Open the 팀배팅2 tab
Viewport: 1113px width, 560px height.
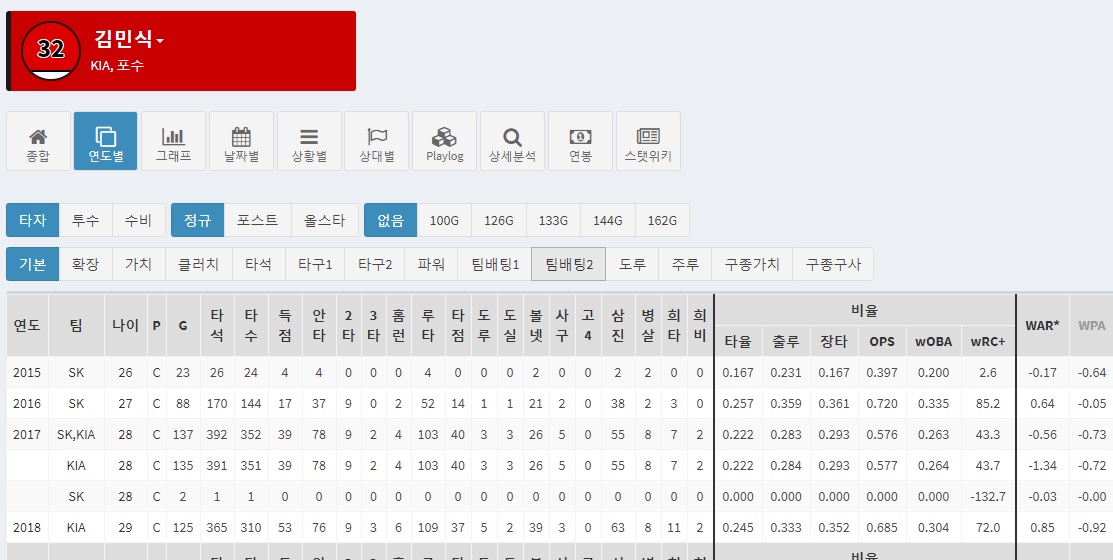tap(568, 265)
